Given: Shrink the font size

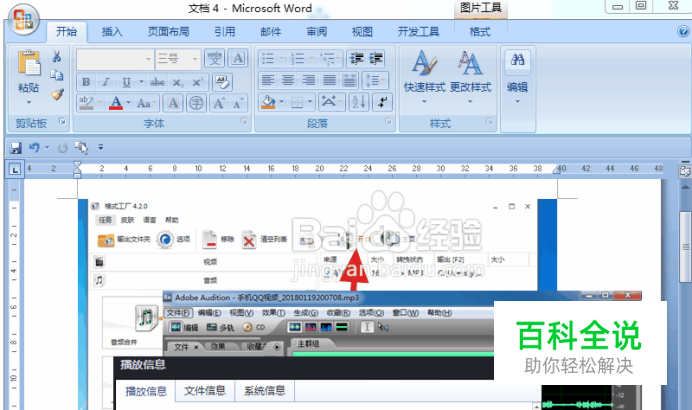Looking at the screenshot, I should coord(238,103).
